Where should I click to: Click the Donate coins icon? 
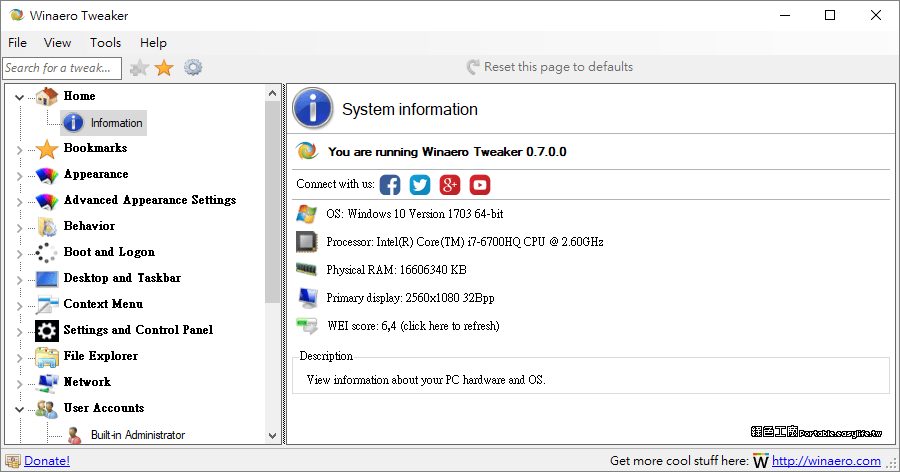tap(13, 461)
